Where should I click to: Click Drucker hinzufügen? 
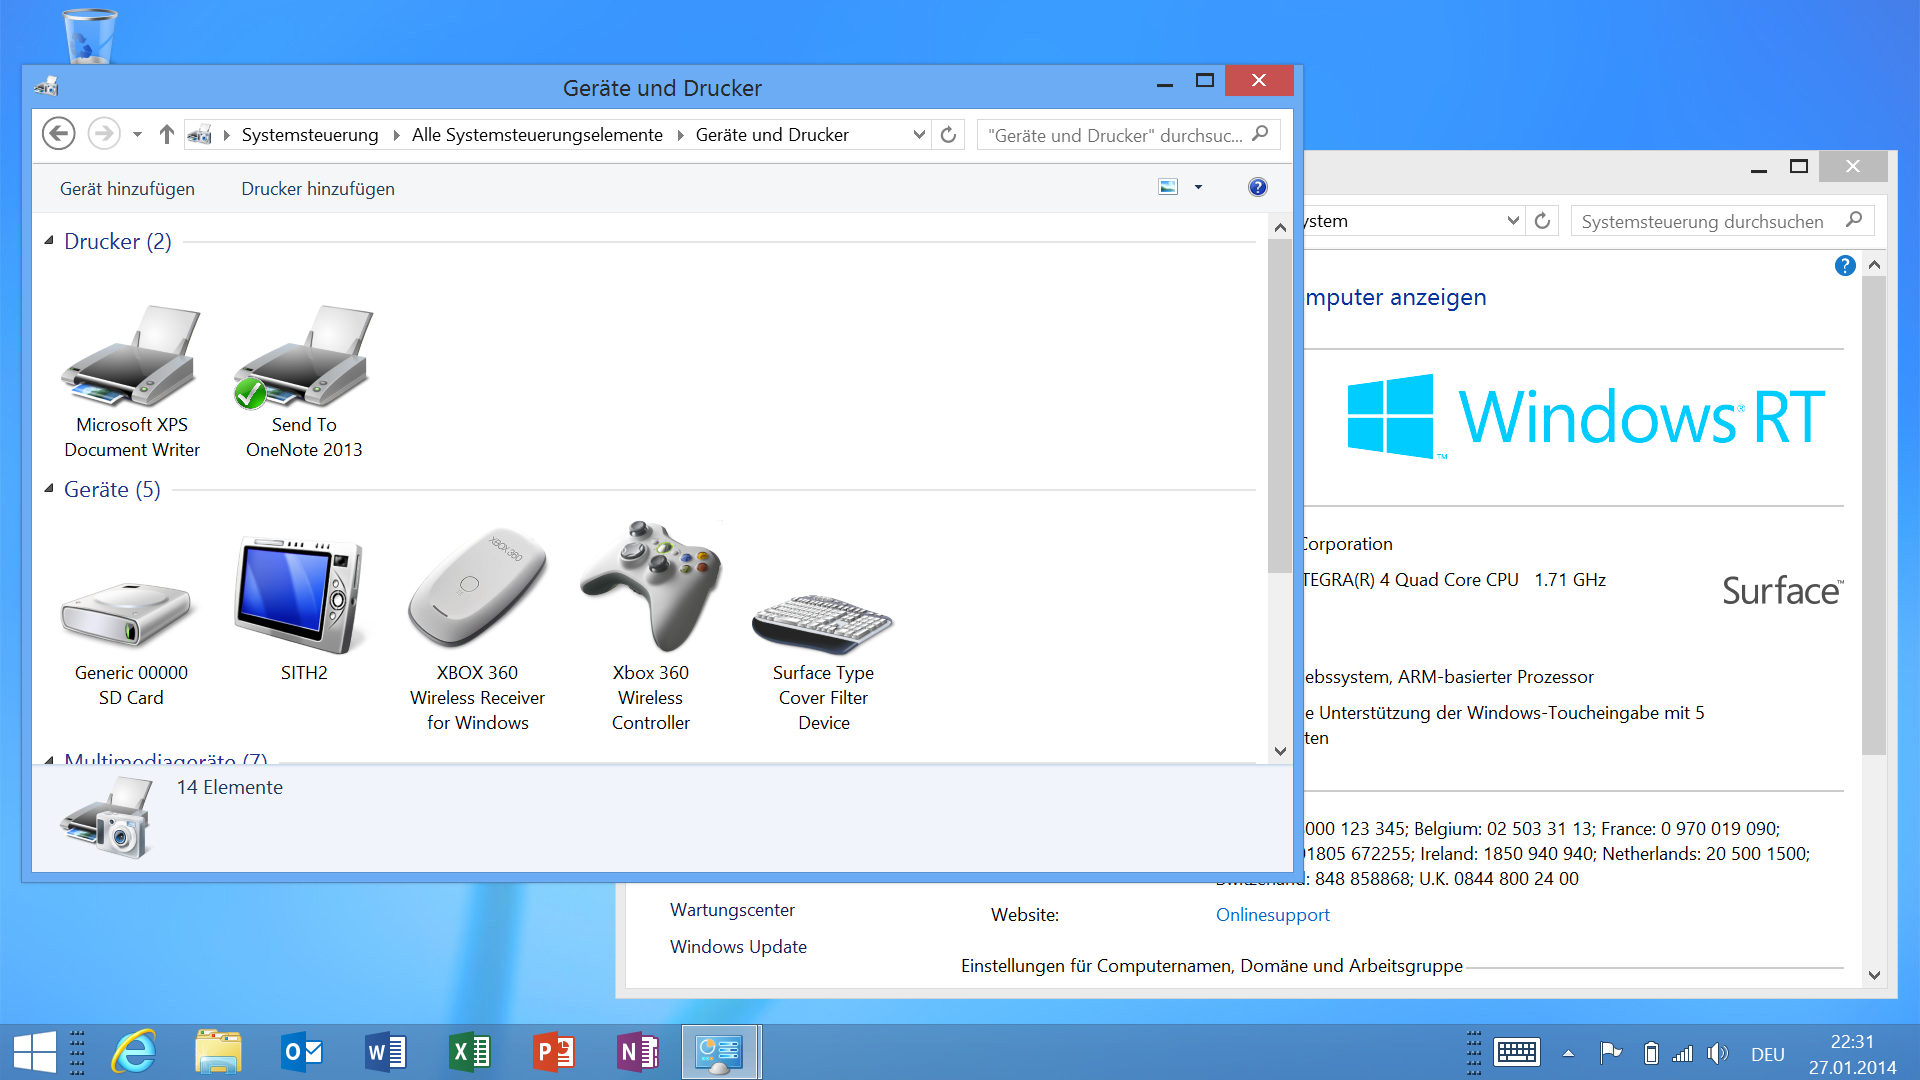318,188
